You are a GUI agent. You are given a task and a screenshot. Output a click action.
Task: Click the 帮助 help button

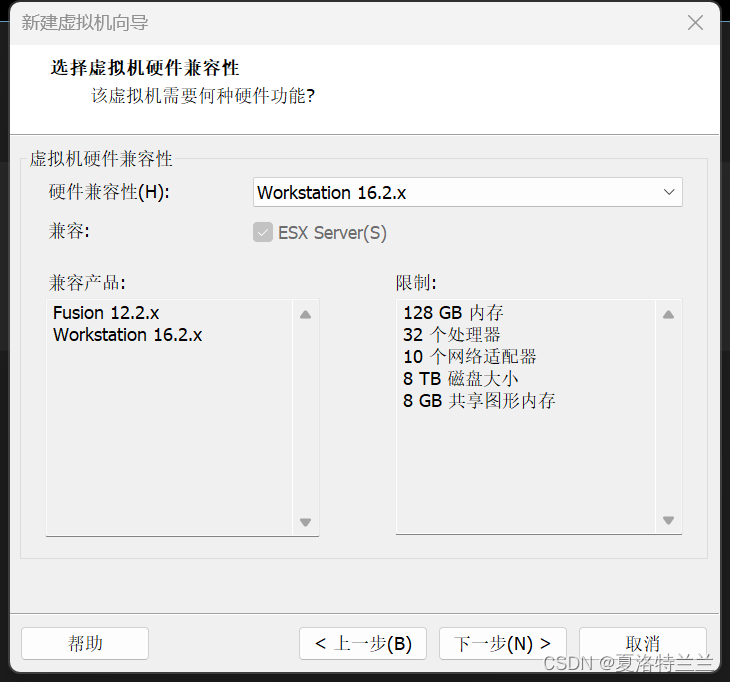pyautogui.click(x=85, y=643)
